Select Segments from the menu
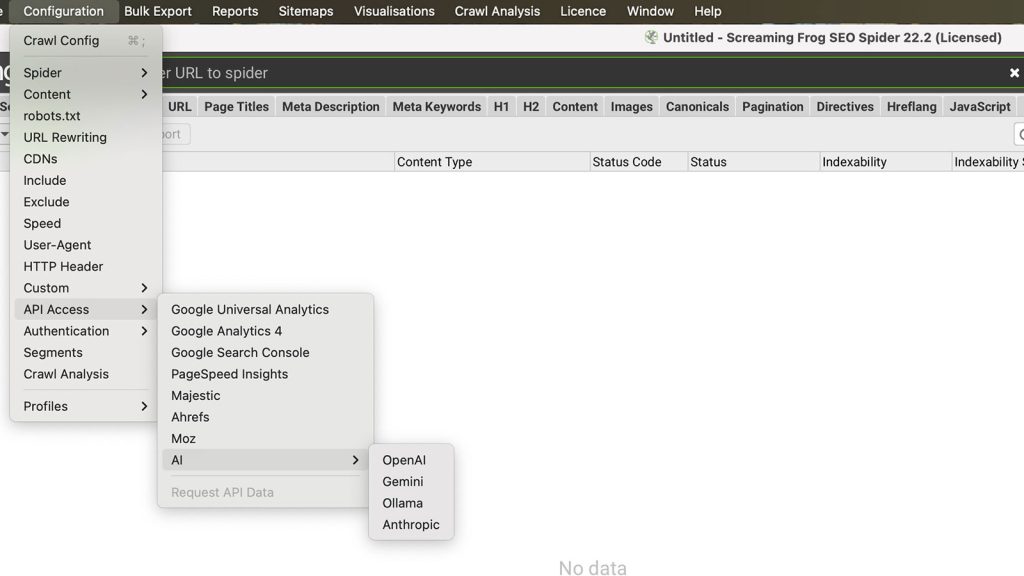Screen dimensions: 1024x576 (x=86, y=353)
